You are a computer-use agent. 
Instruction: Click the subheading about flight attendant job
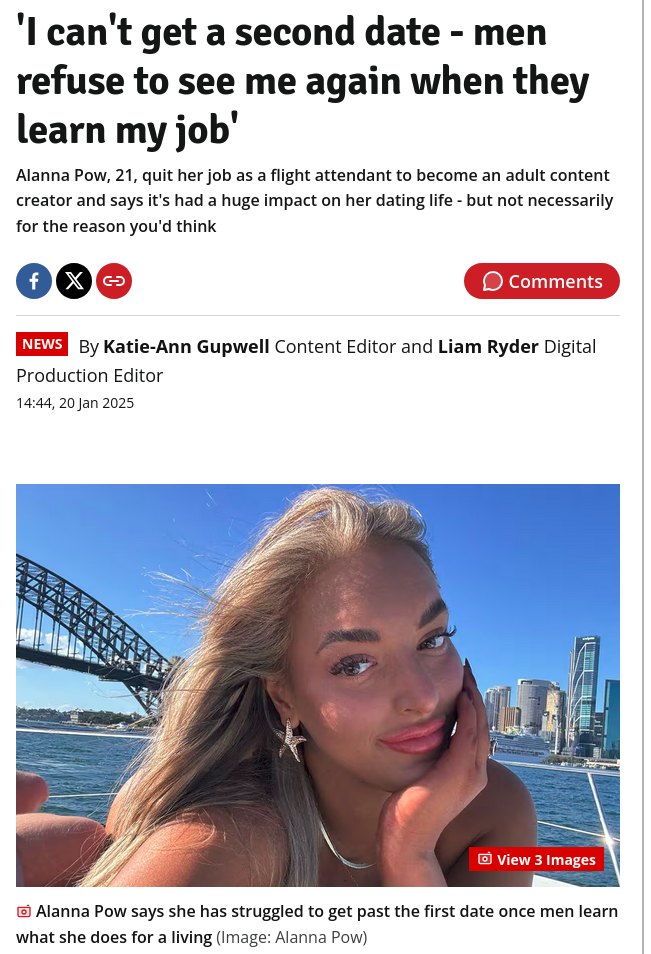(x=315, y=201)
